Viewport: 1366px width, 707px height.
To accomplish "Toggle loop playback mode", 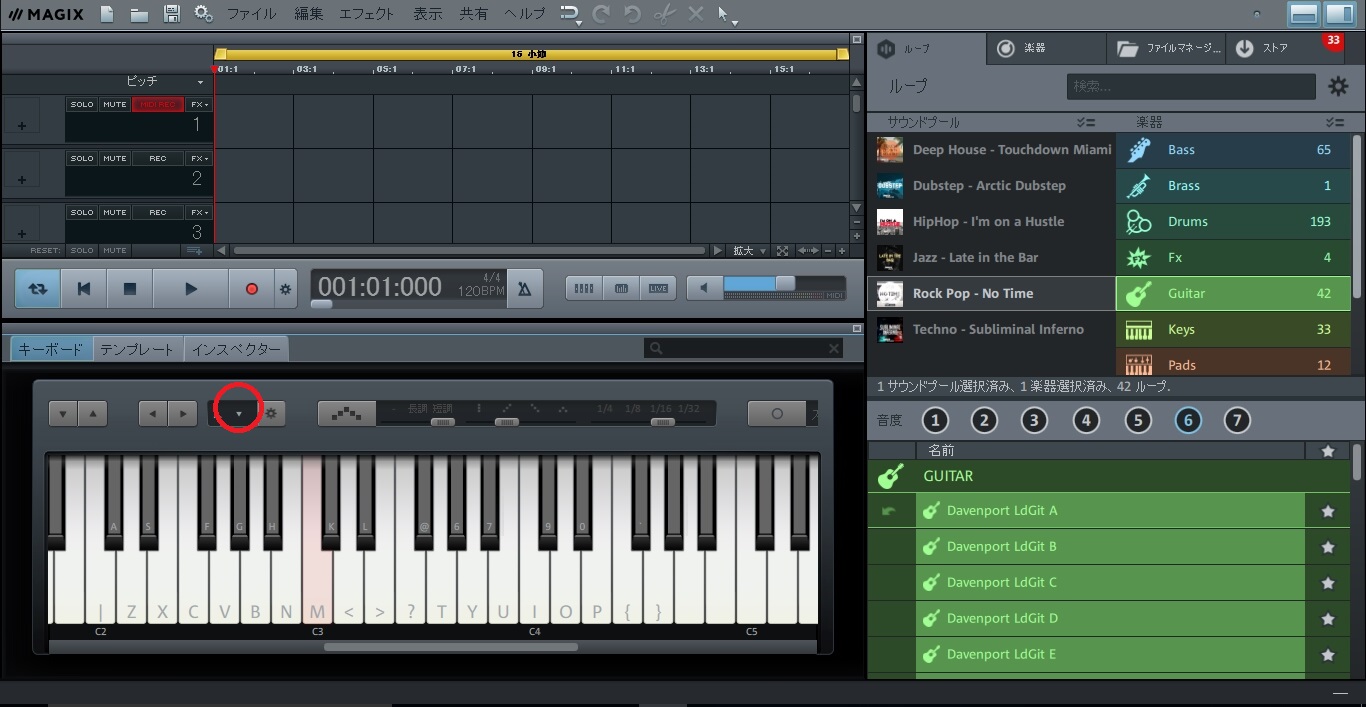I will coord(38,289).
